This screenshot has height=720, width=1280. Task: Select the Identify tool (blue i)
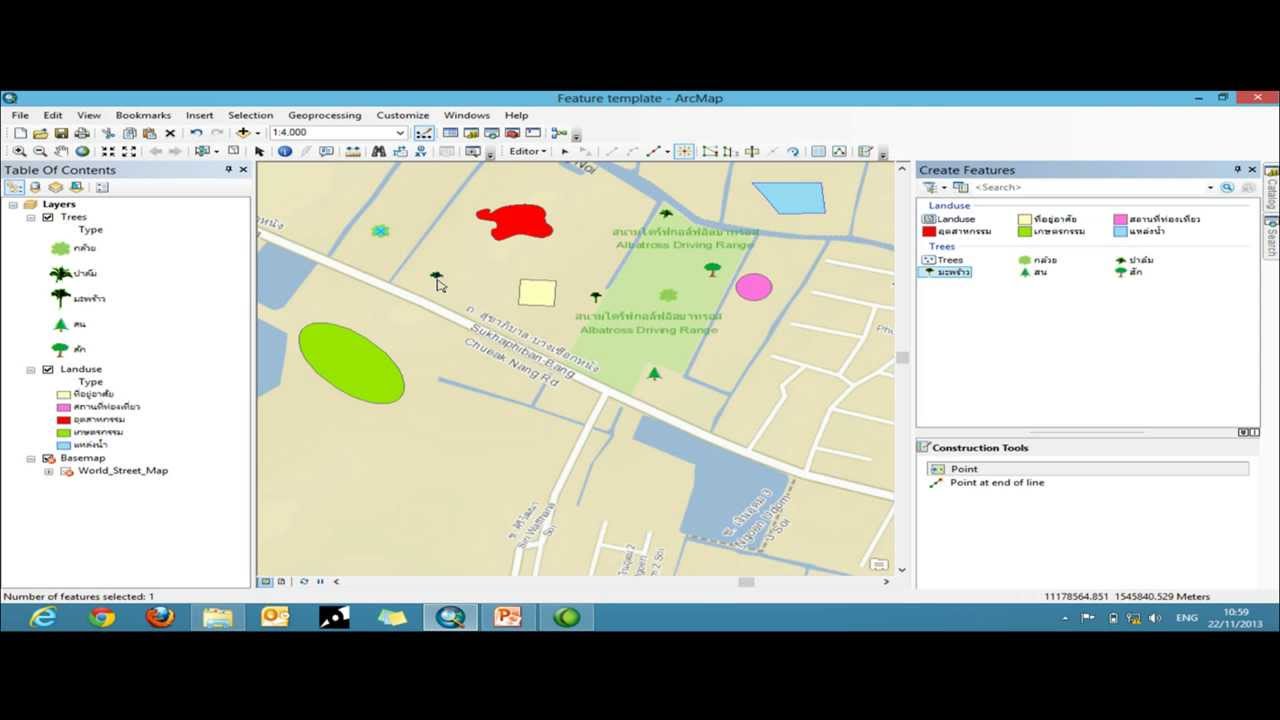pos(285,151)
